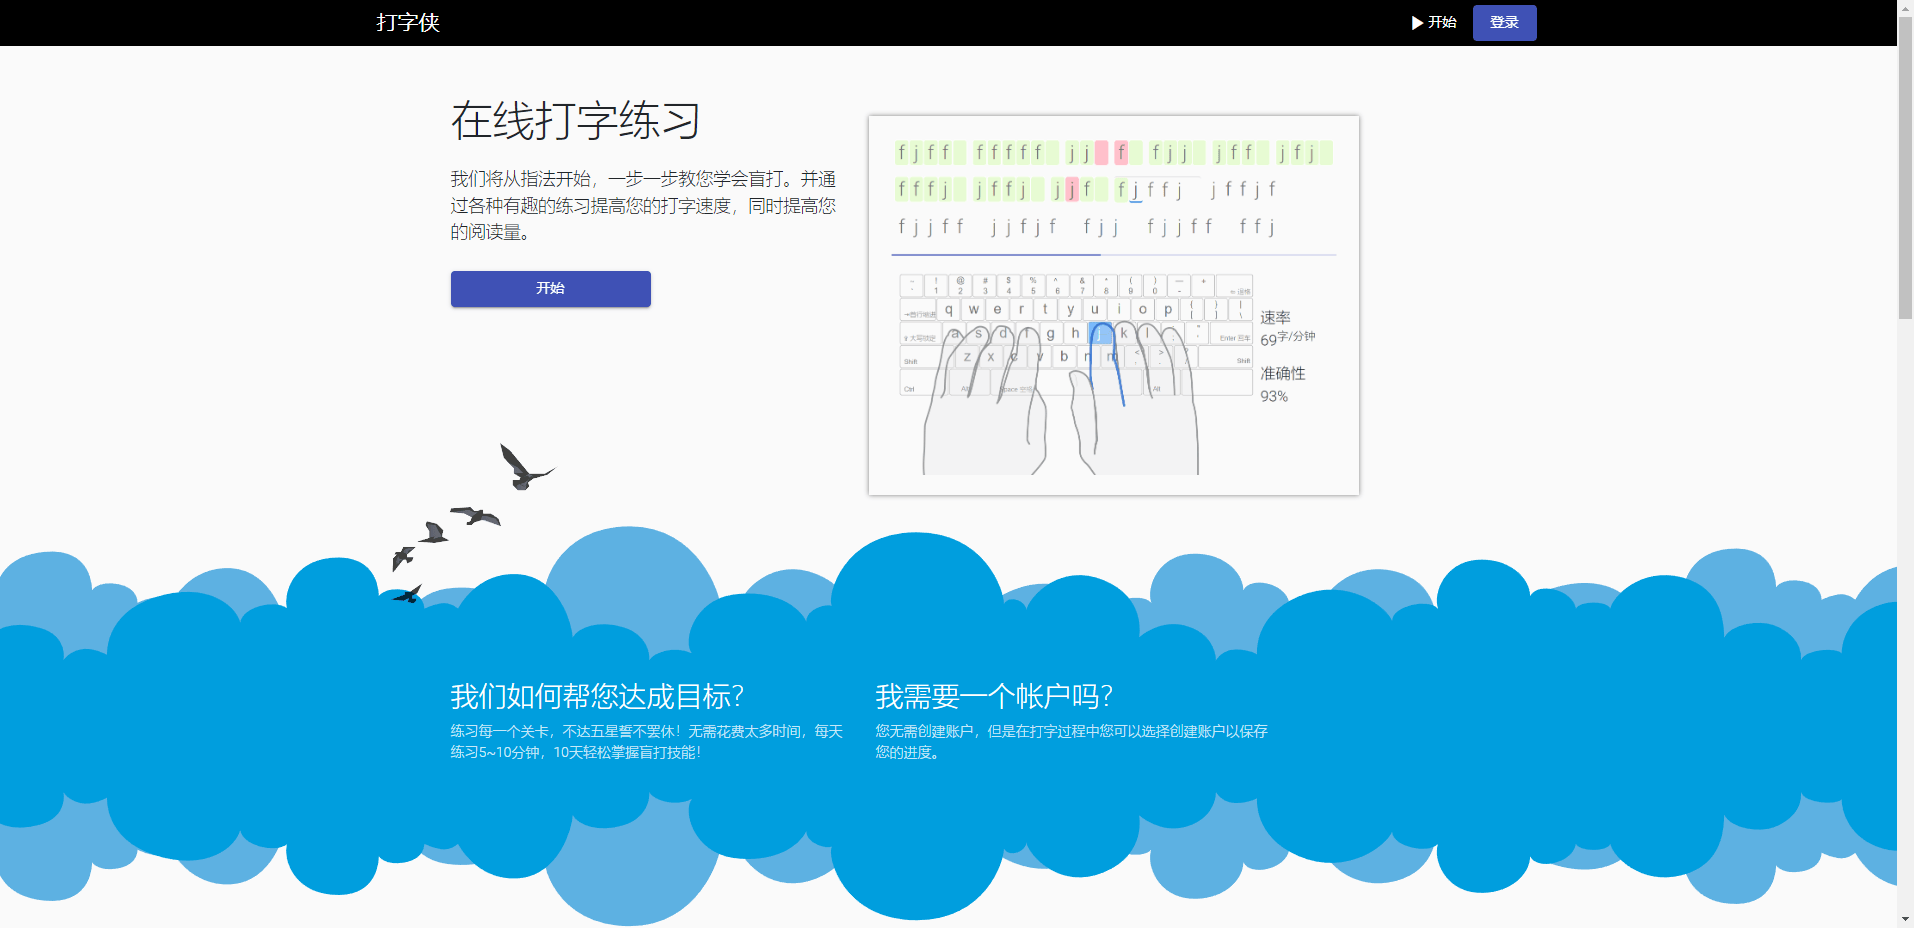Click the left Shift key on the virtual keyboard

910,361
